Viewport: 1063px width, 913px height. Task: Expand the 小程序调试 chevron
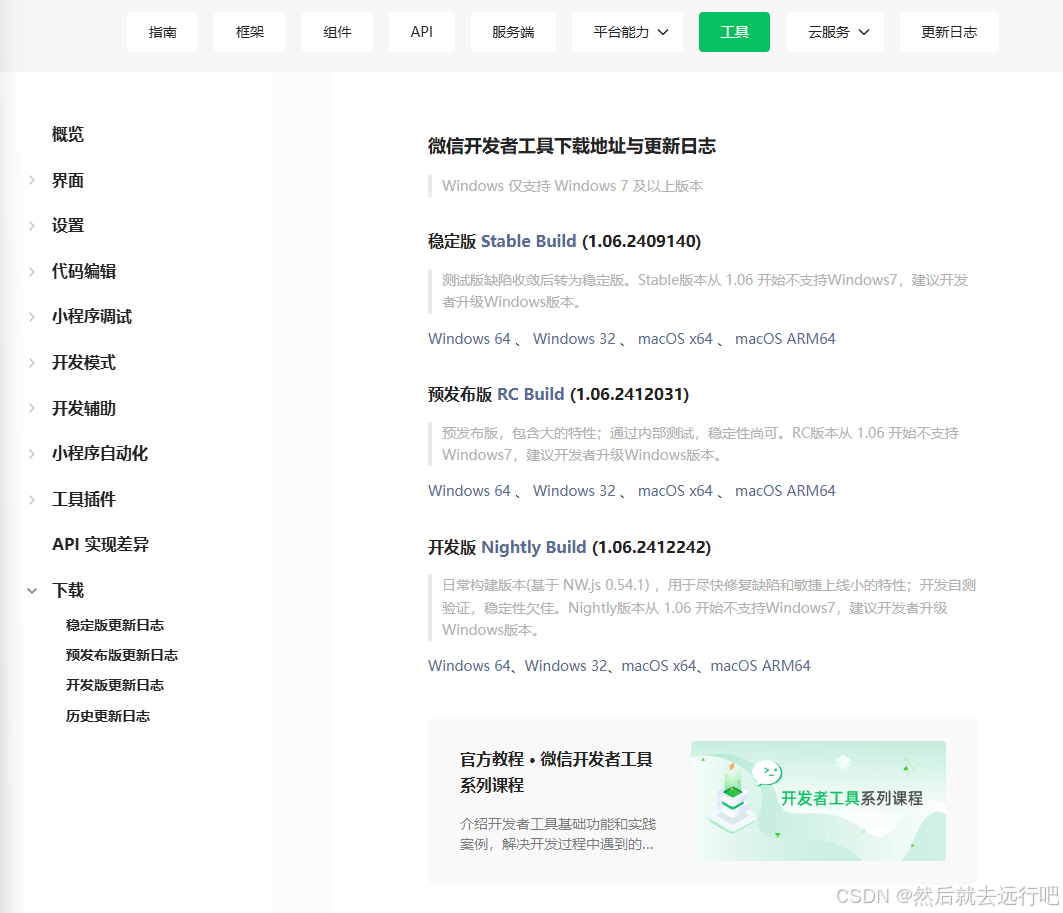click(32, 317)
